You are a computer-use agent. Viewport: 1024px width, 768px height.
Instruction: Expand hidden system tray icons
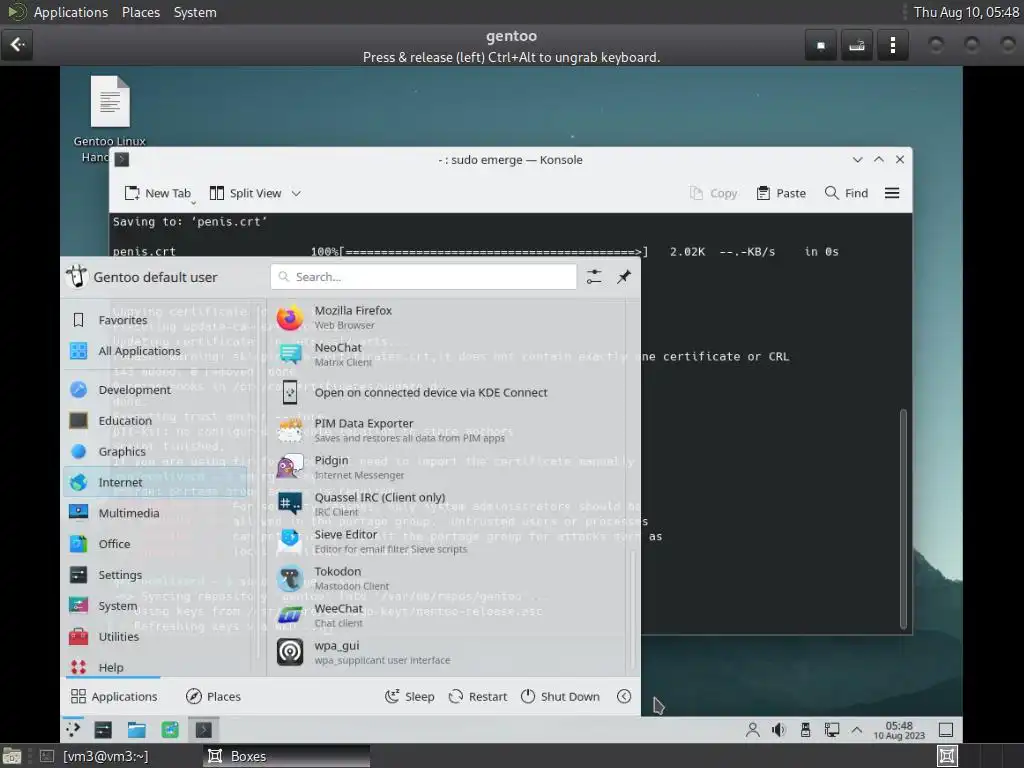857,730
